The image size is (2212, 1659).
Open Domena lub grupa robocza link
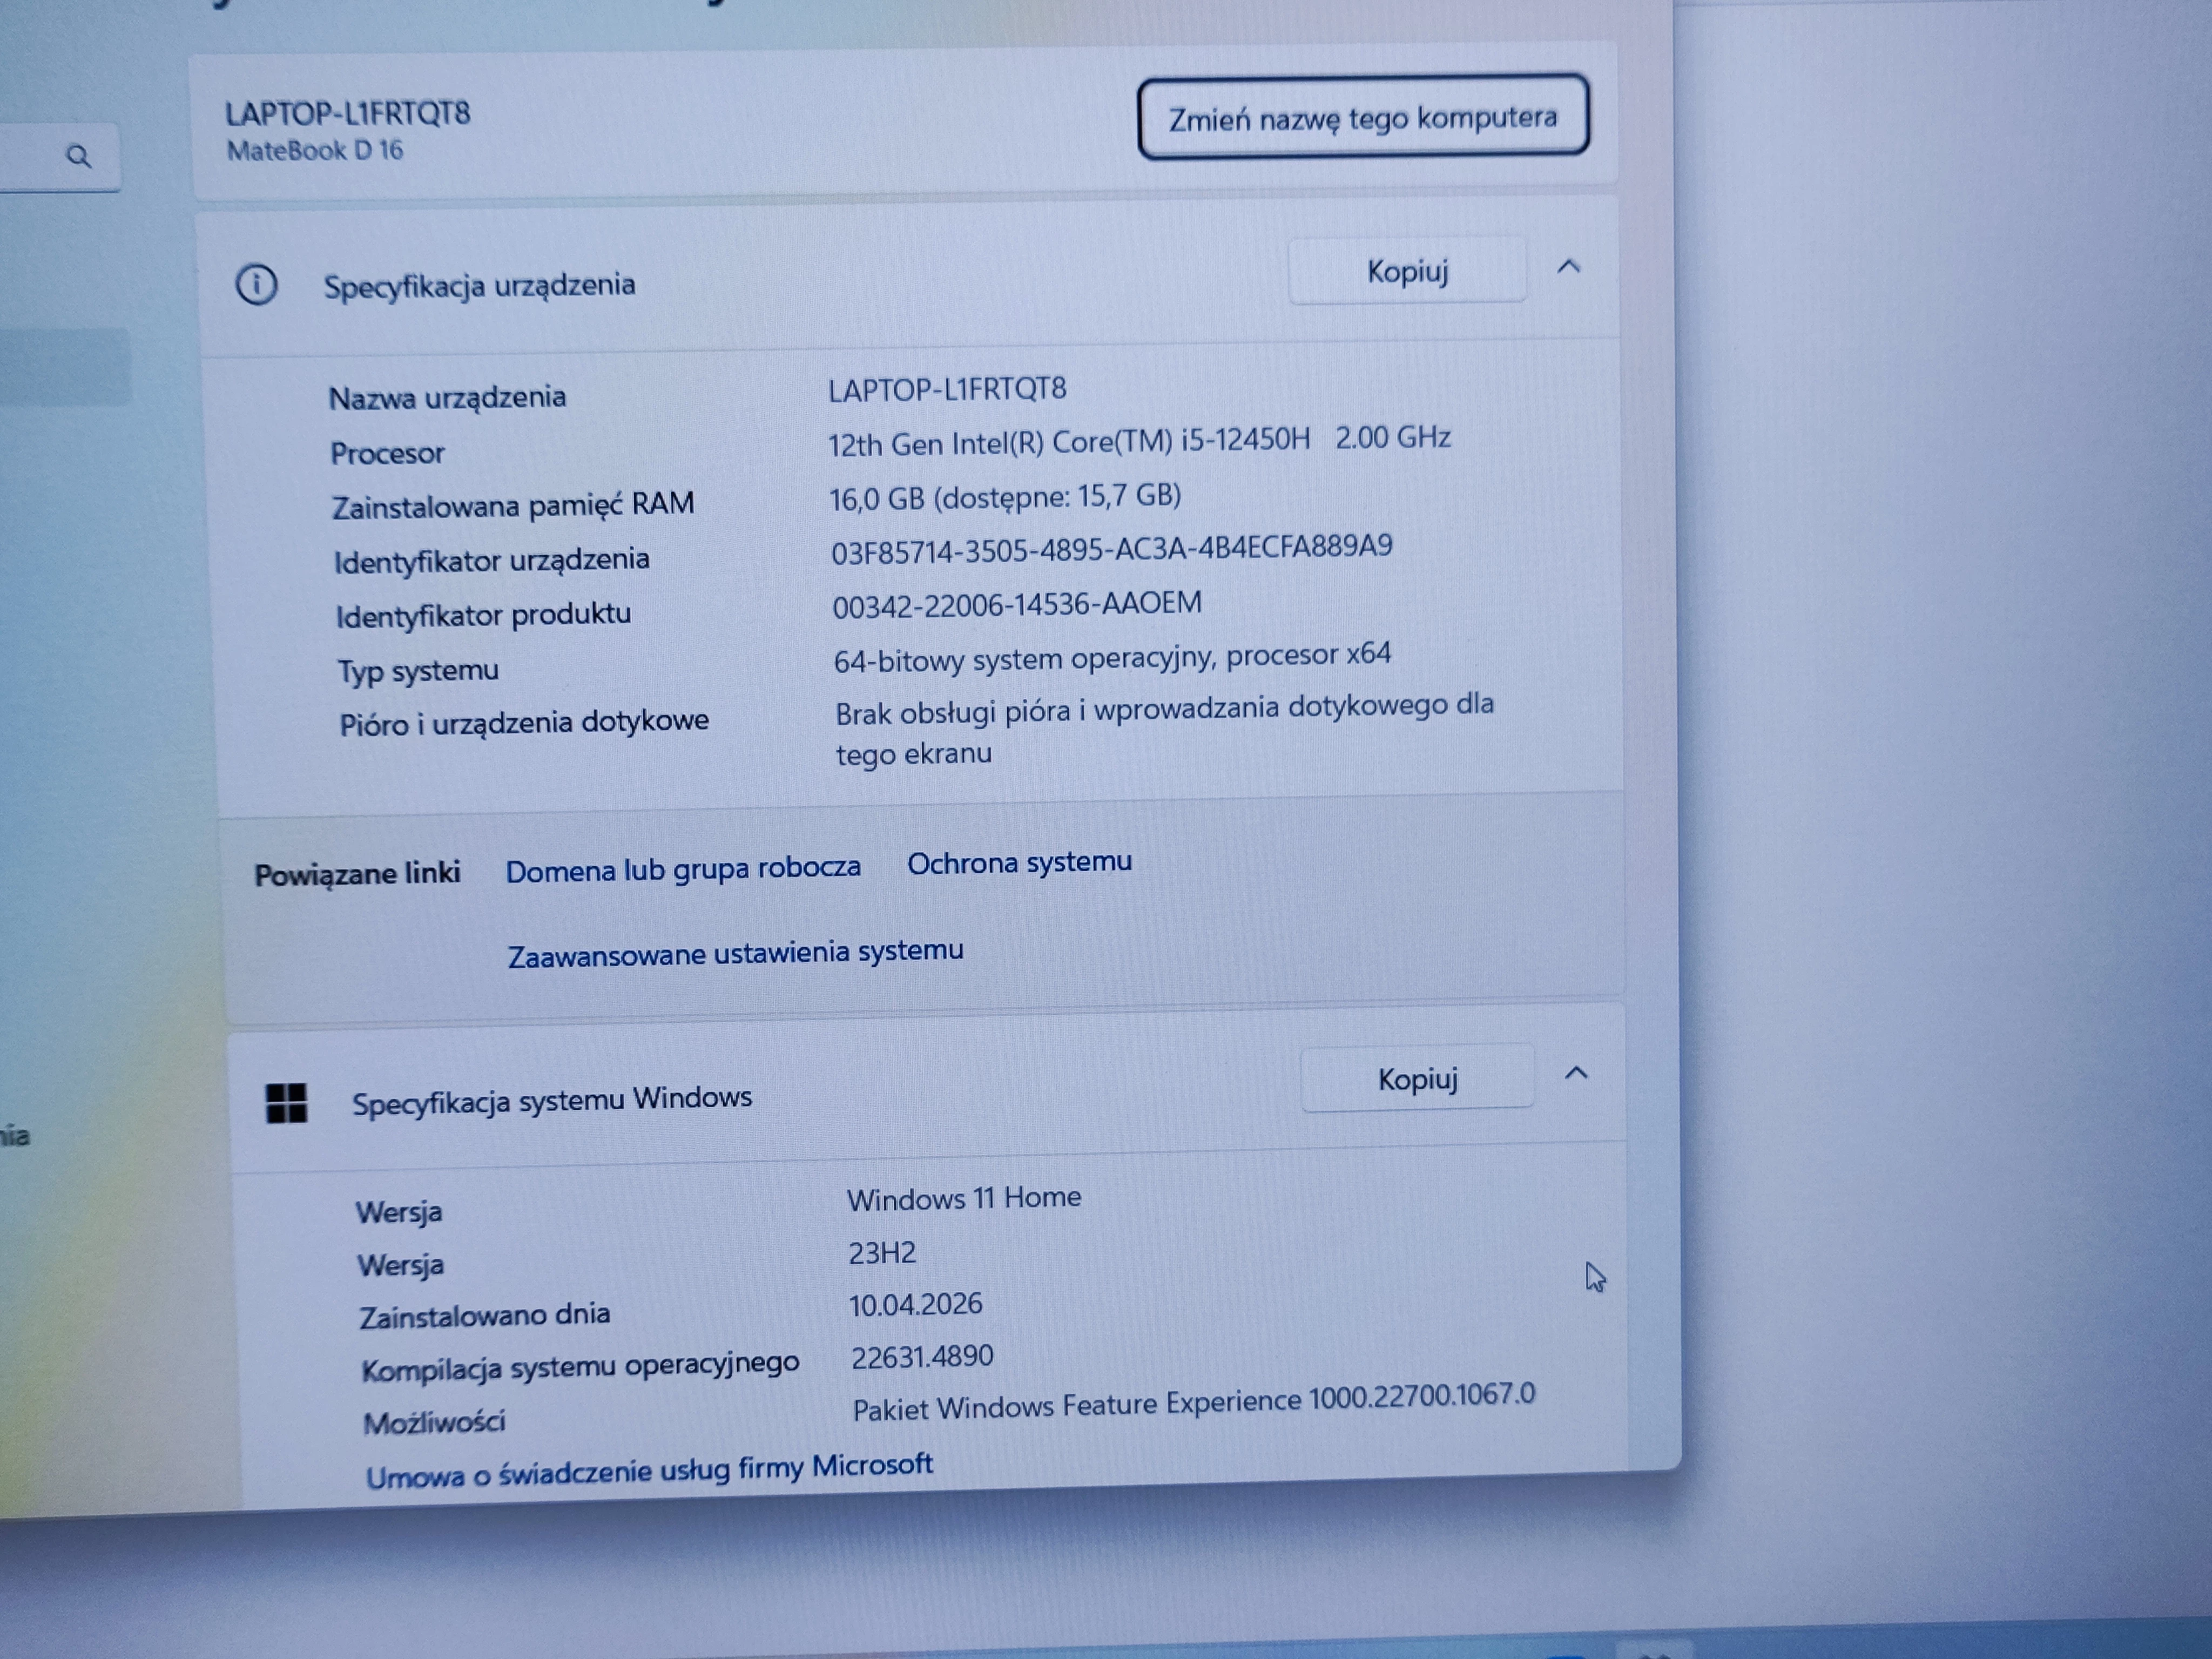682,869
